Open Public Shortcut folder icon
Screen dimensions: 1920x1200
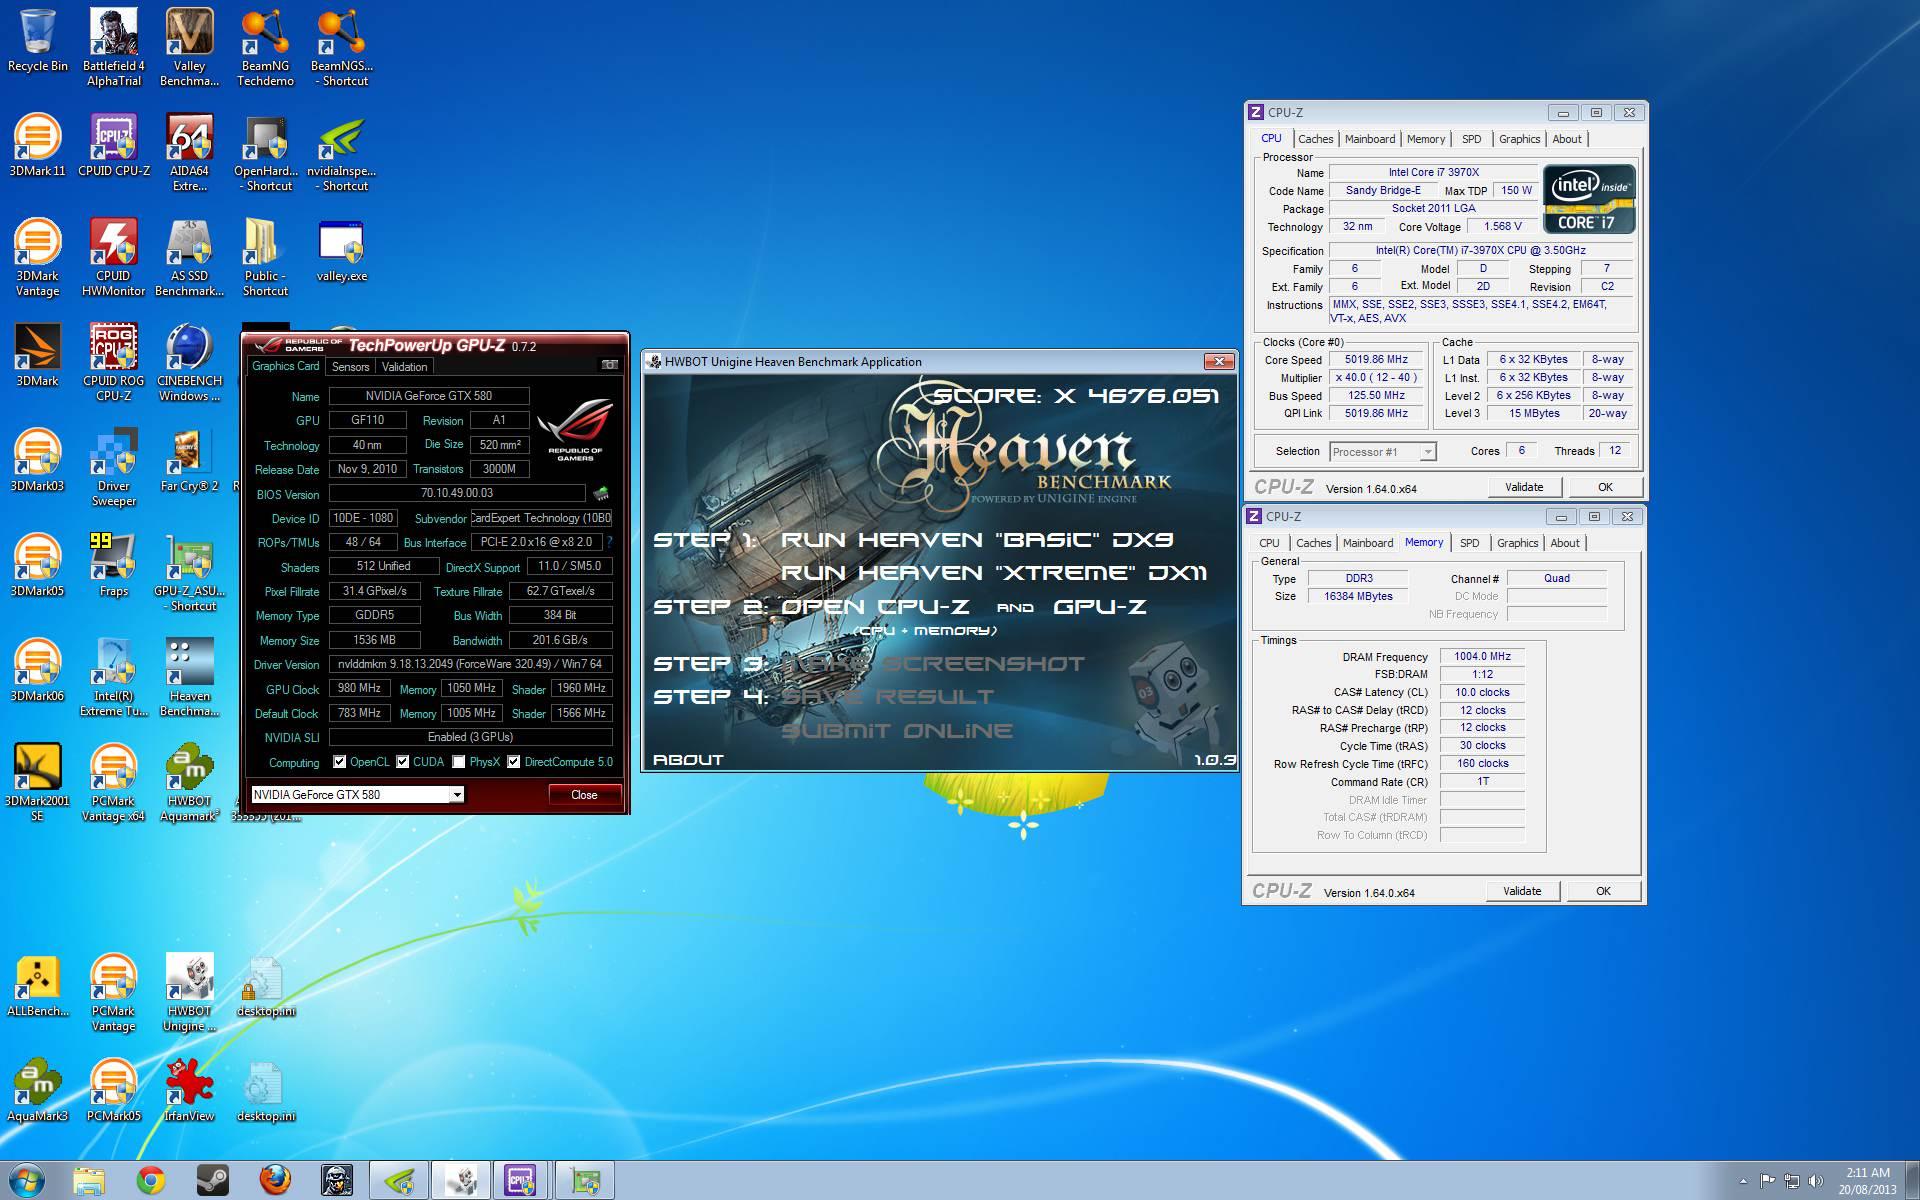pos(265,258)
